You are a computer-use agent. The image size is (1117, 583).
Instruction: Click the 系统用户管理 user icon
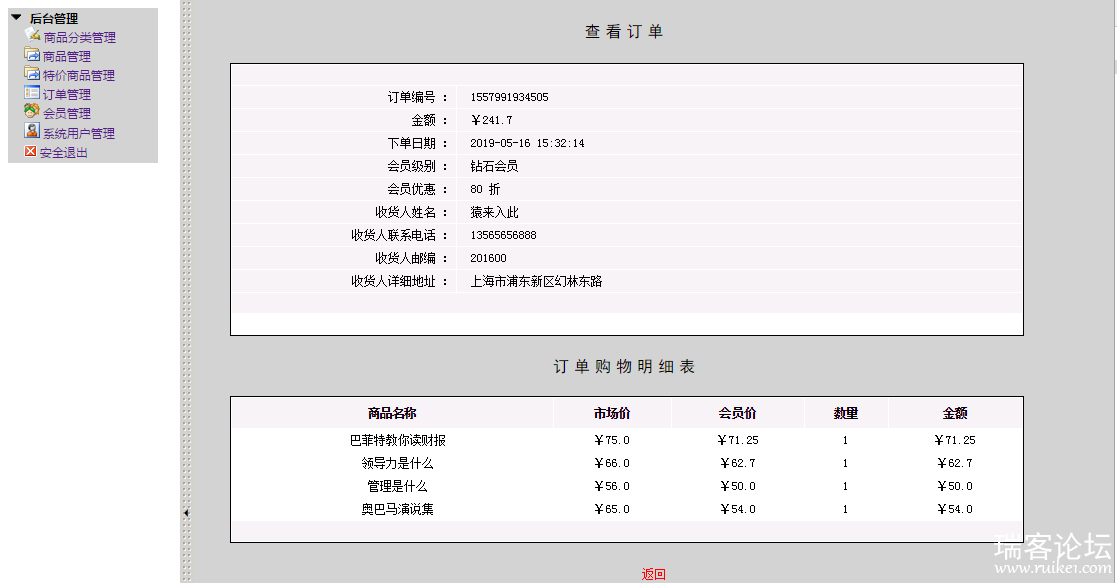click(x=31, y=130)
